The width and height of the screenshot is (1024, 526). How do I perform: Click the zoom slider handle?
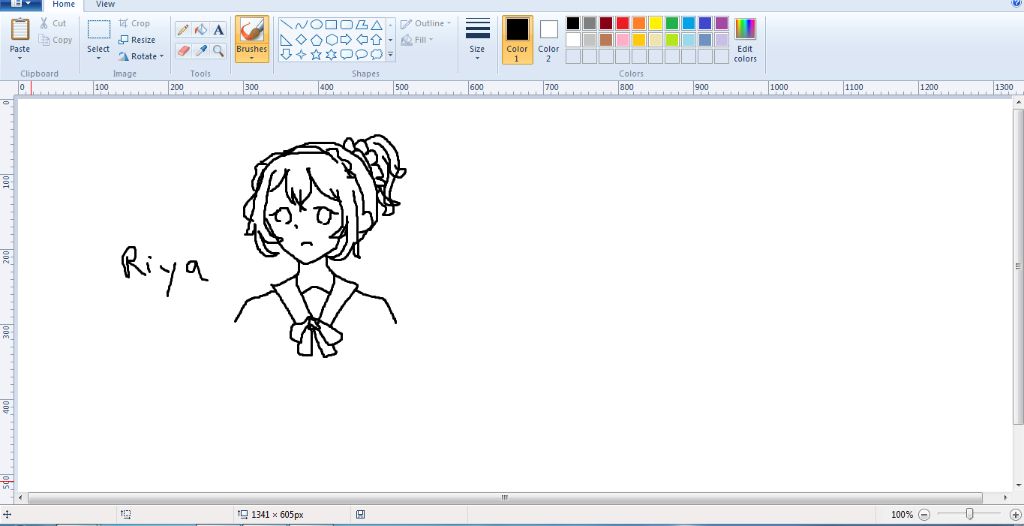click(970, 514)
